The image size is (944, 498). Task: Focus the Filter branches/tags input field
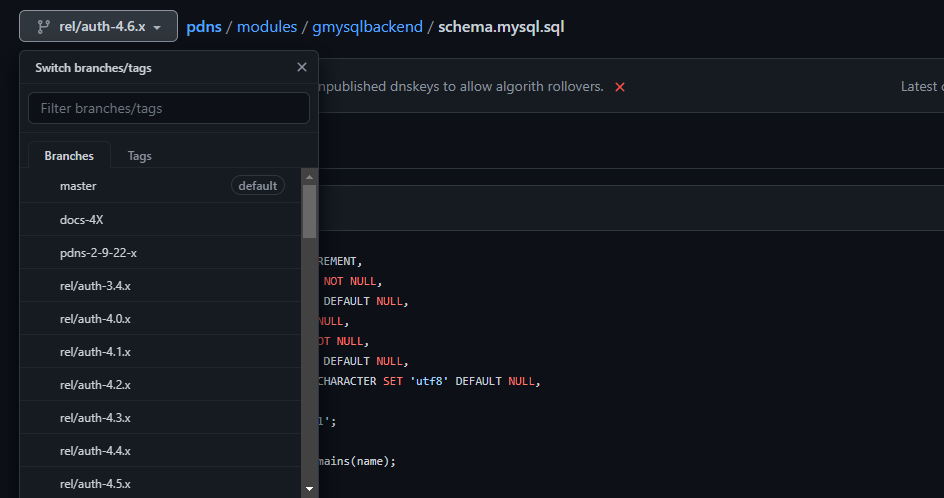tap(169, 108)
